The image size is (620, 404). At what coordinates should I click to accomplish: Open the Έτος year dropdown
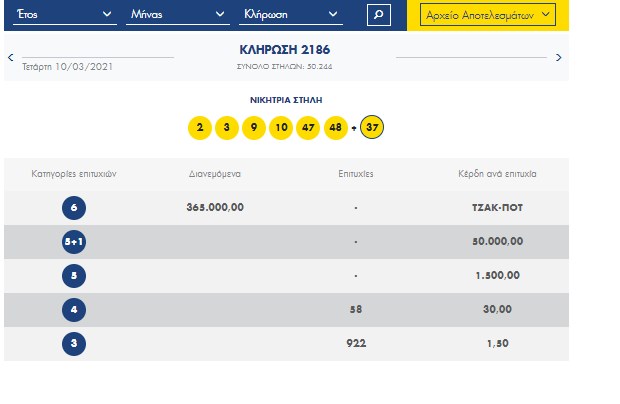point(60,14)
